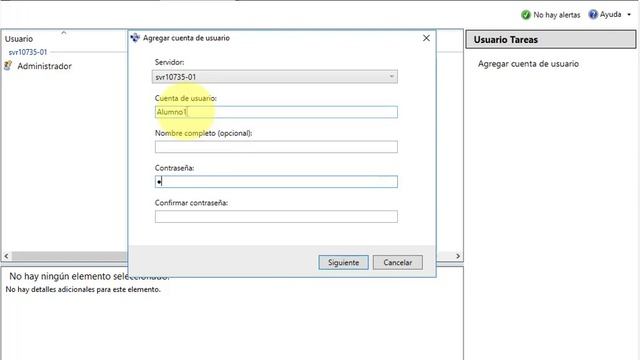Image resolution: width=640 pixels, height=360 pixels.
Task: Click the "Contraseña:" label
Action: click(174, 168)
